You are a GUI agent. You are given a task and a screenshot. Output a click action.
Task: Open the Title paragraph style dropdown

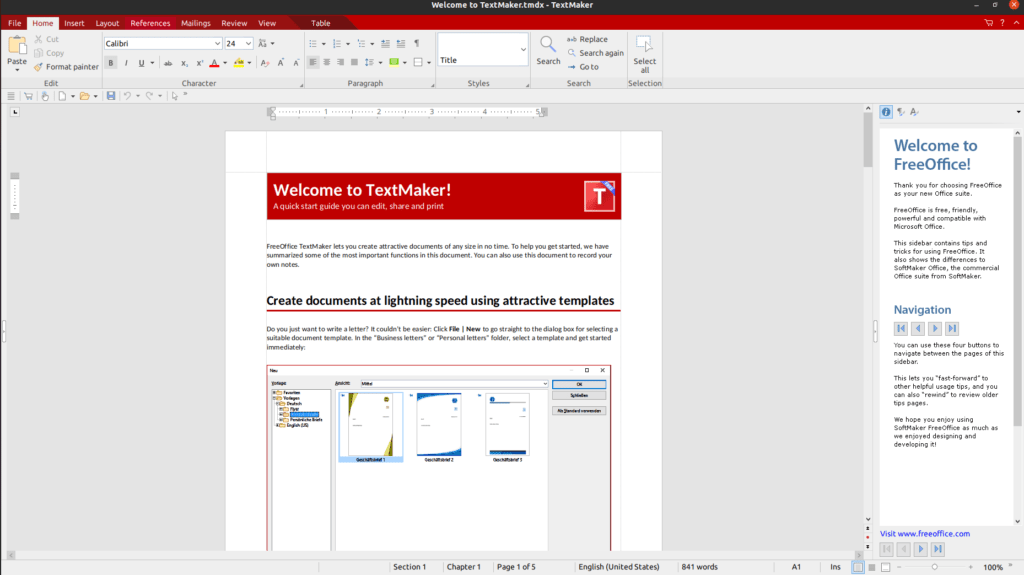pos(523,50)
